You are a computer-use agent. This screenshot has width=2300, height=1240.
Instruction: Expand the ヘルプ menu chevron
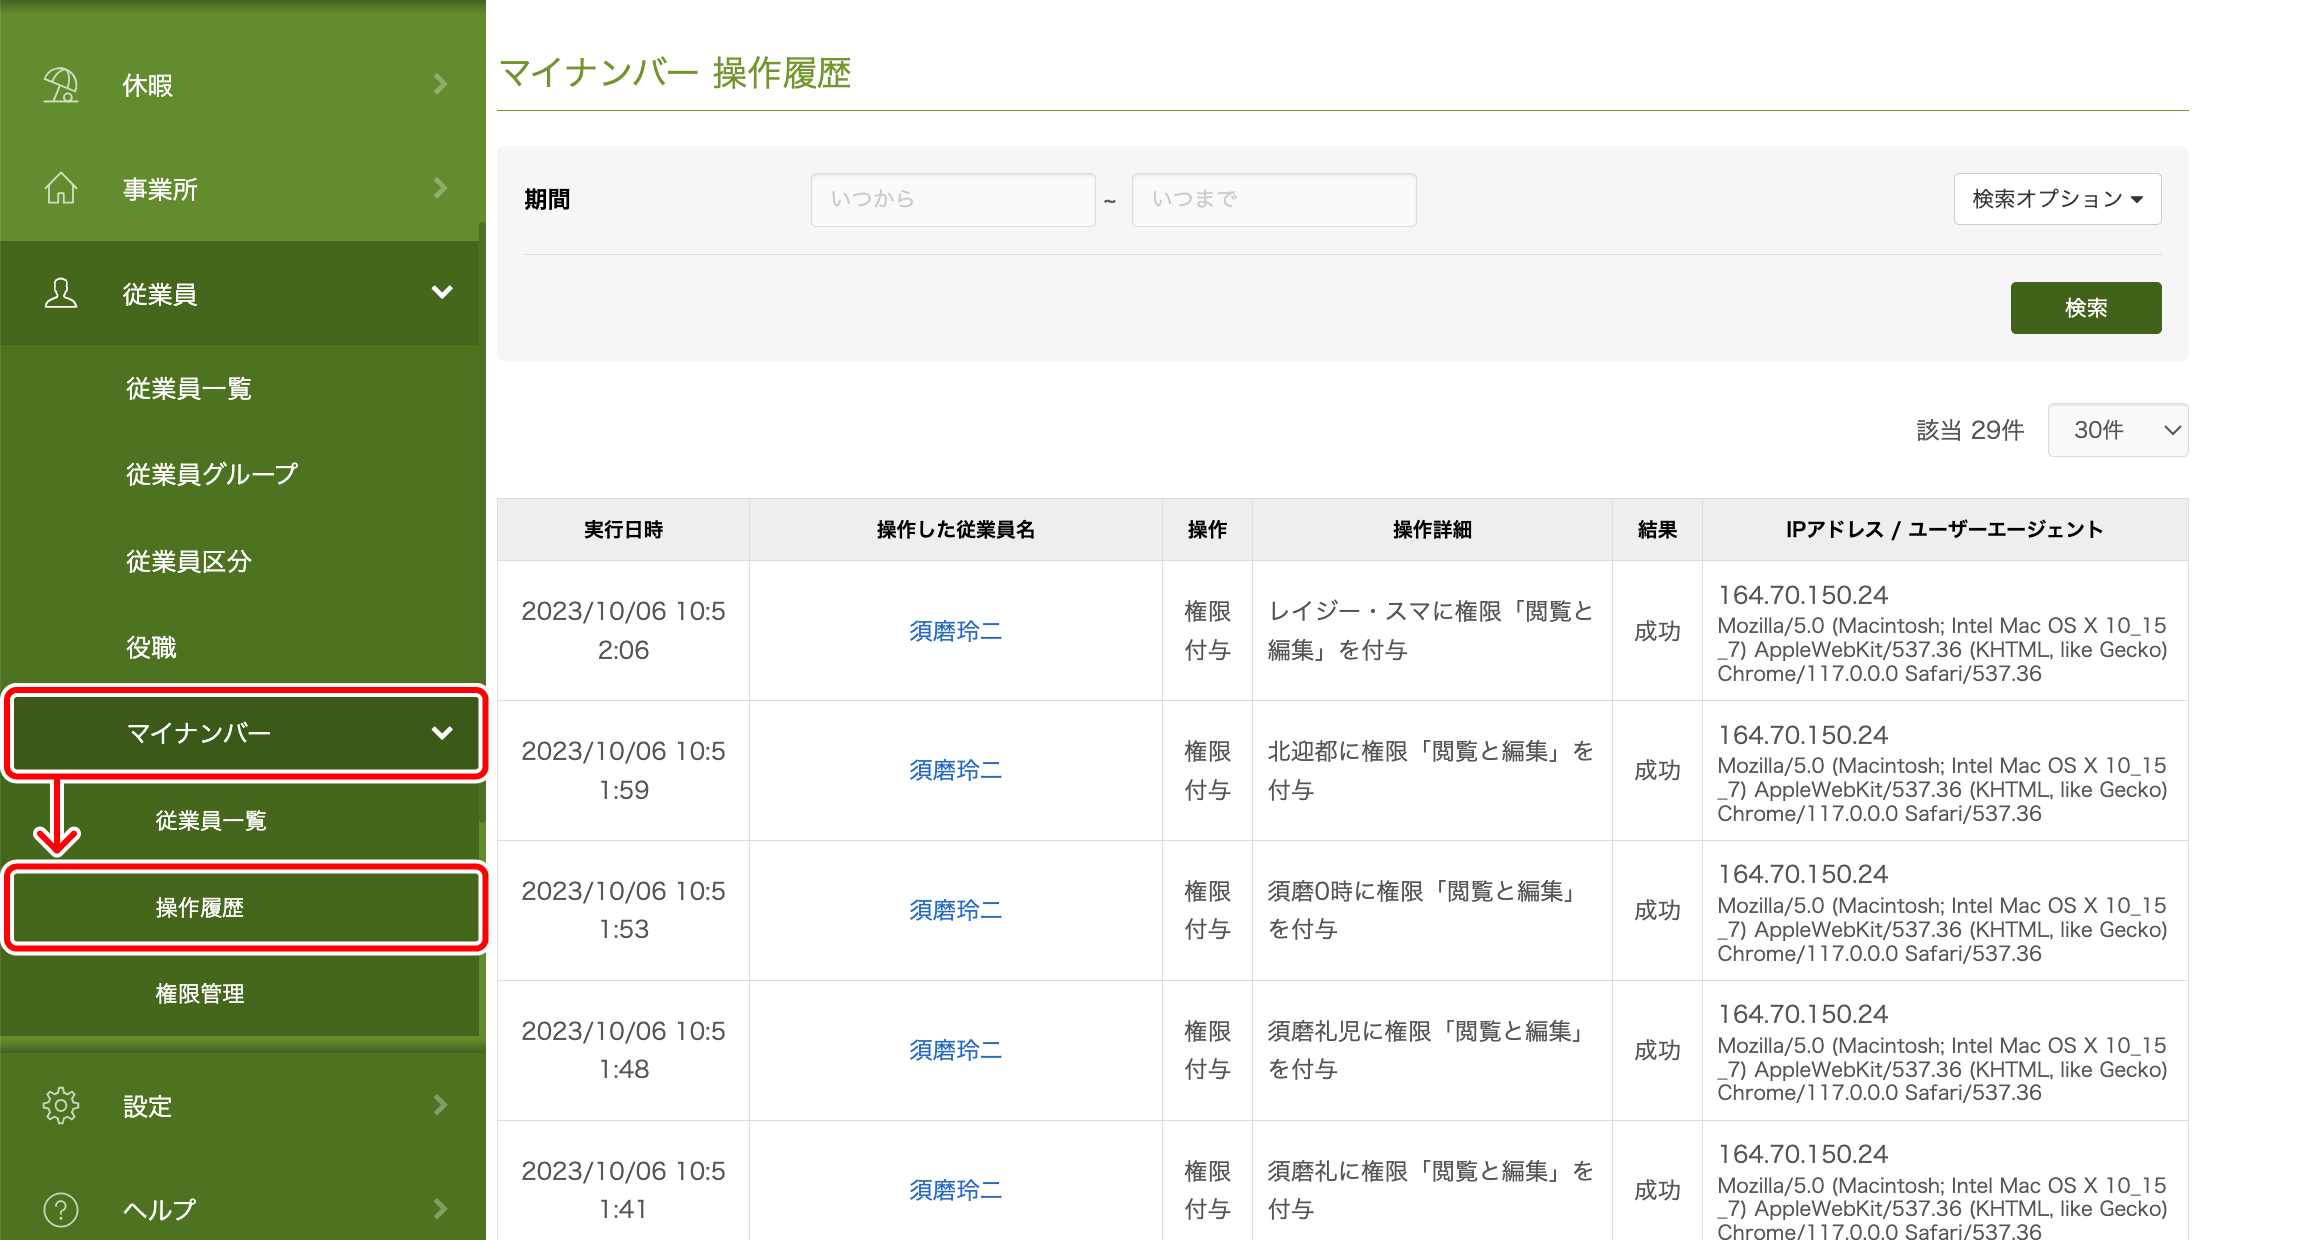tap(441, 1209)
